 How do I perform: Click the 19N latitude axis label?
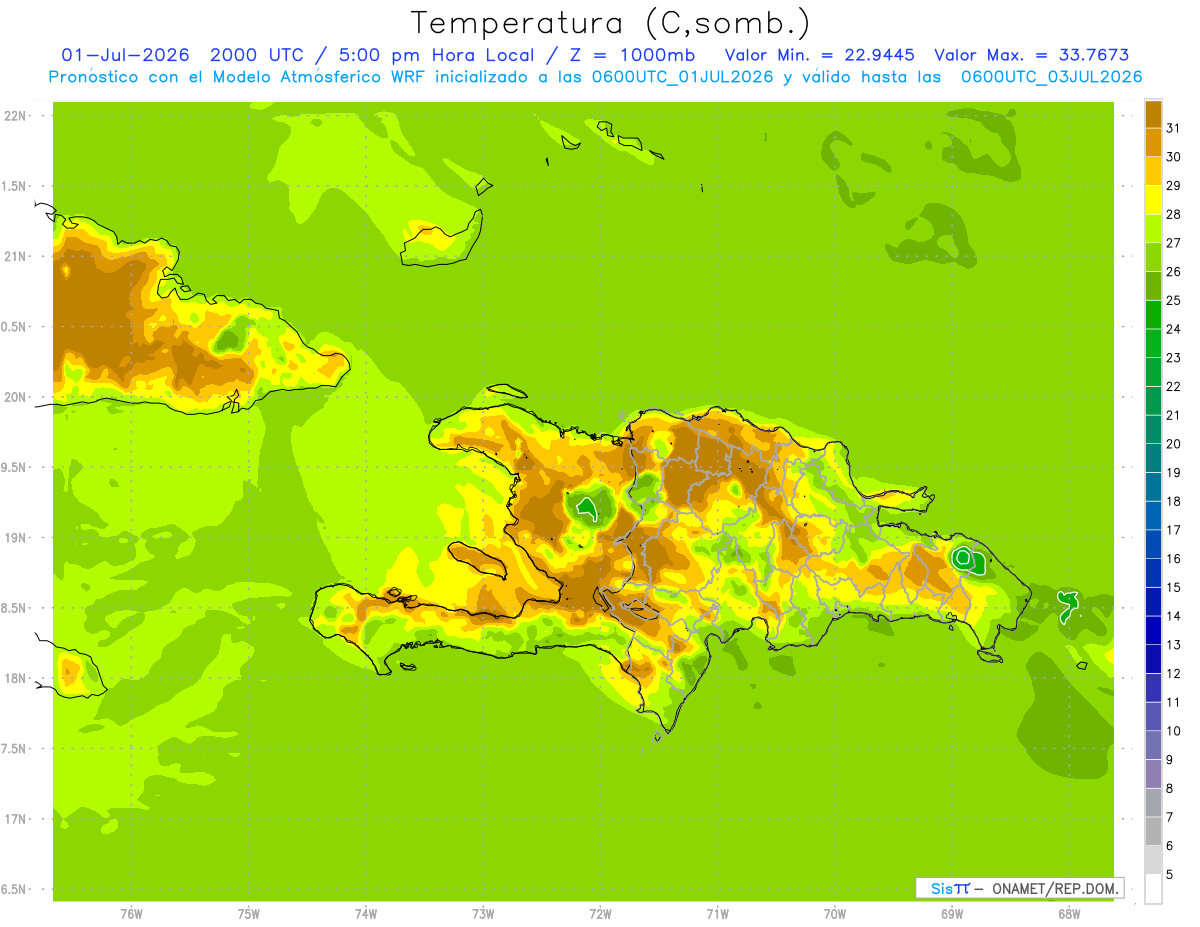point(14,538)
